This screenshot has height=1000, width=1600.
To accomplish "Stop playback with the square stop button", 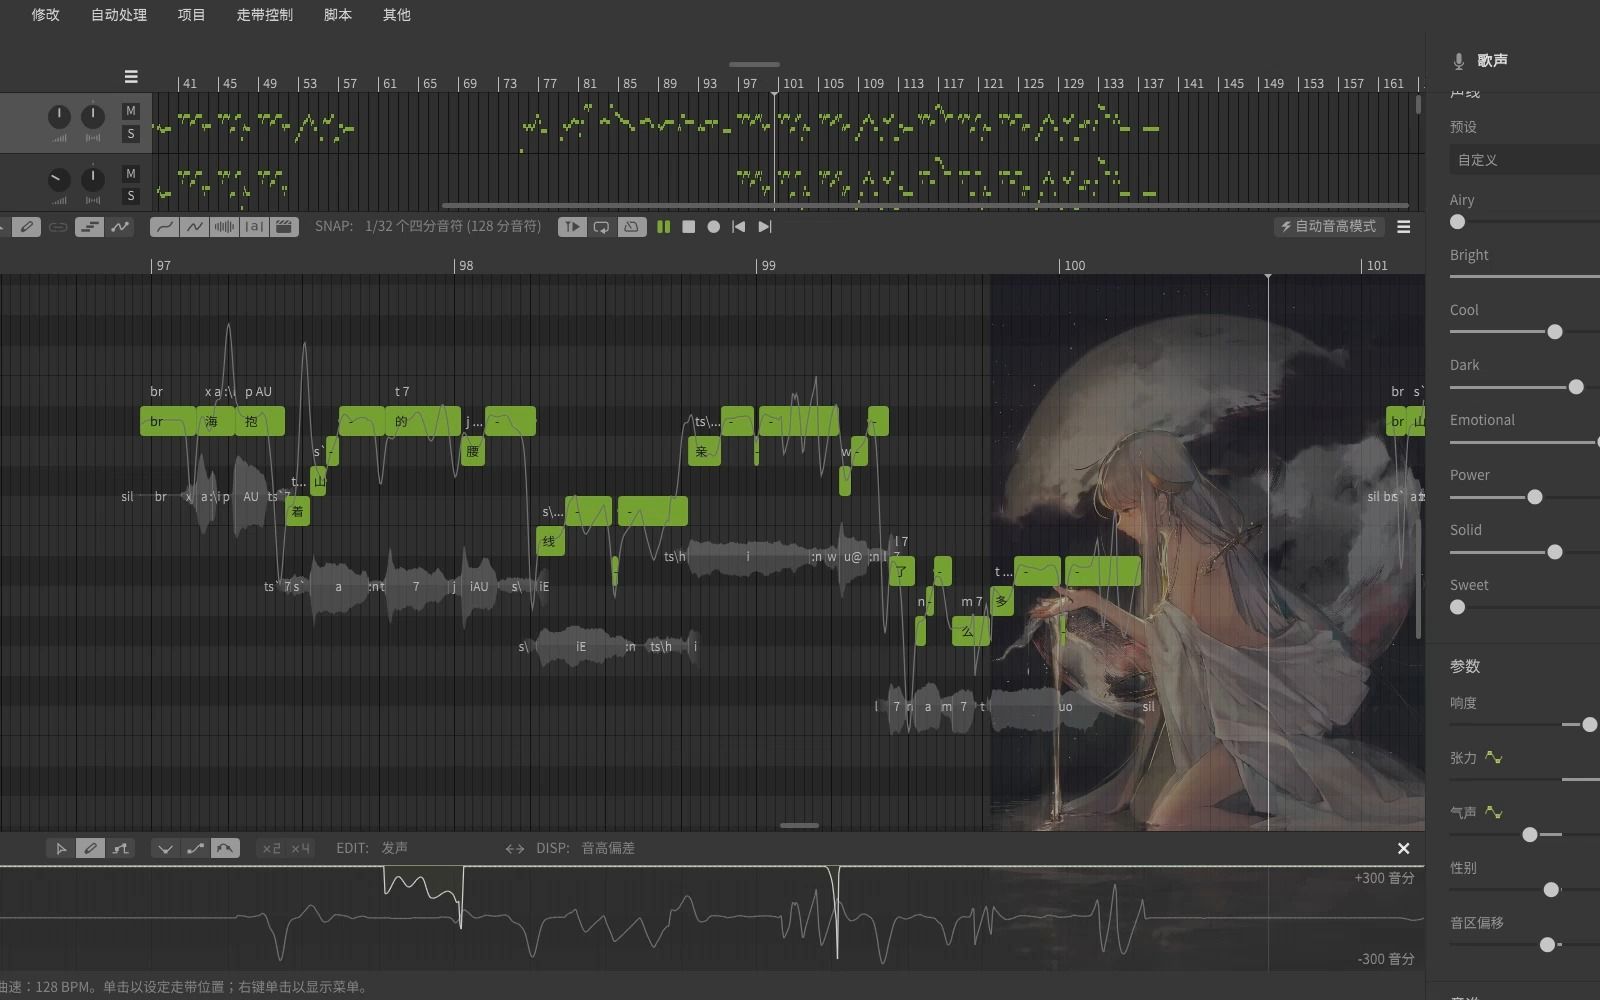I will point(688,227).
